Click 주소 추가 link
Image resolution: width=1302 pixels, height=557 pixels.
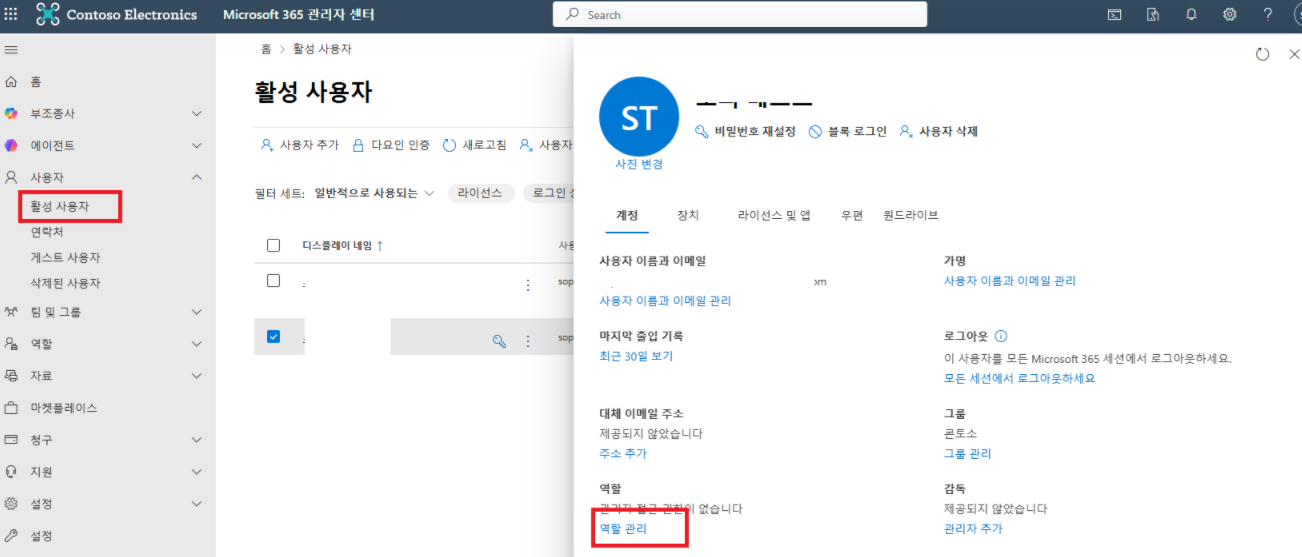623,453
